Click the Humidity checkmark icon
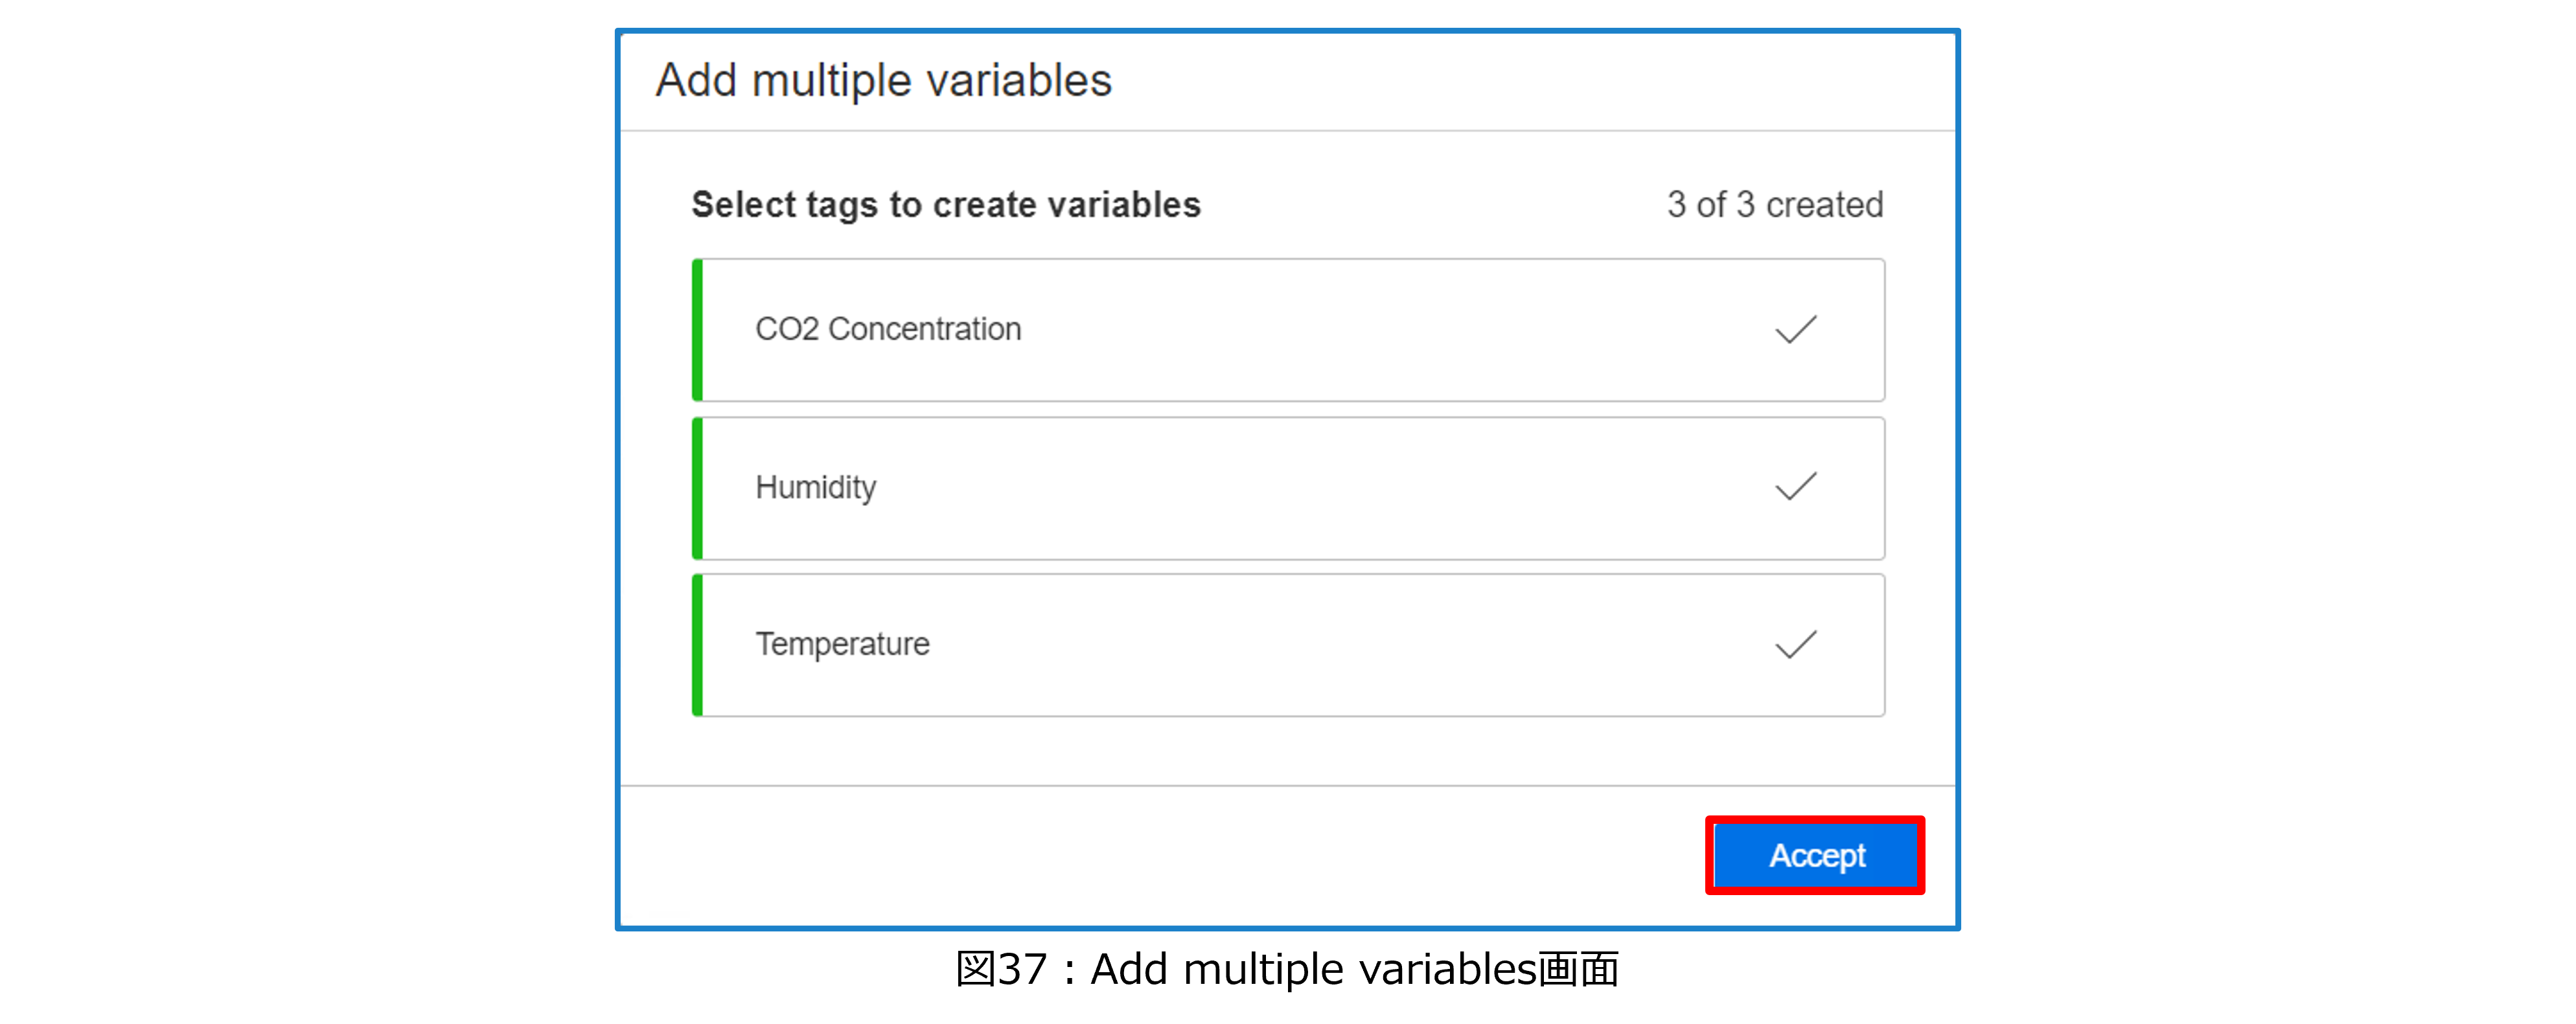 [x=1795, y=487]
